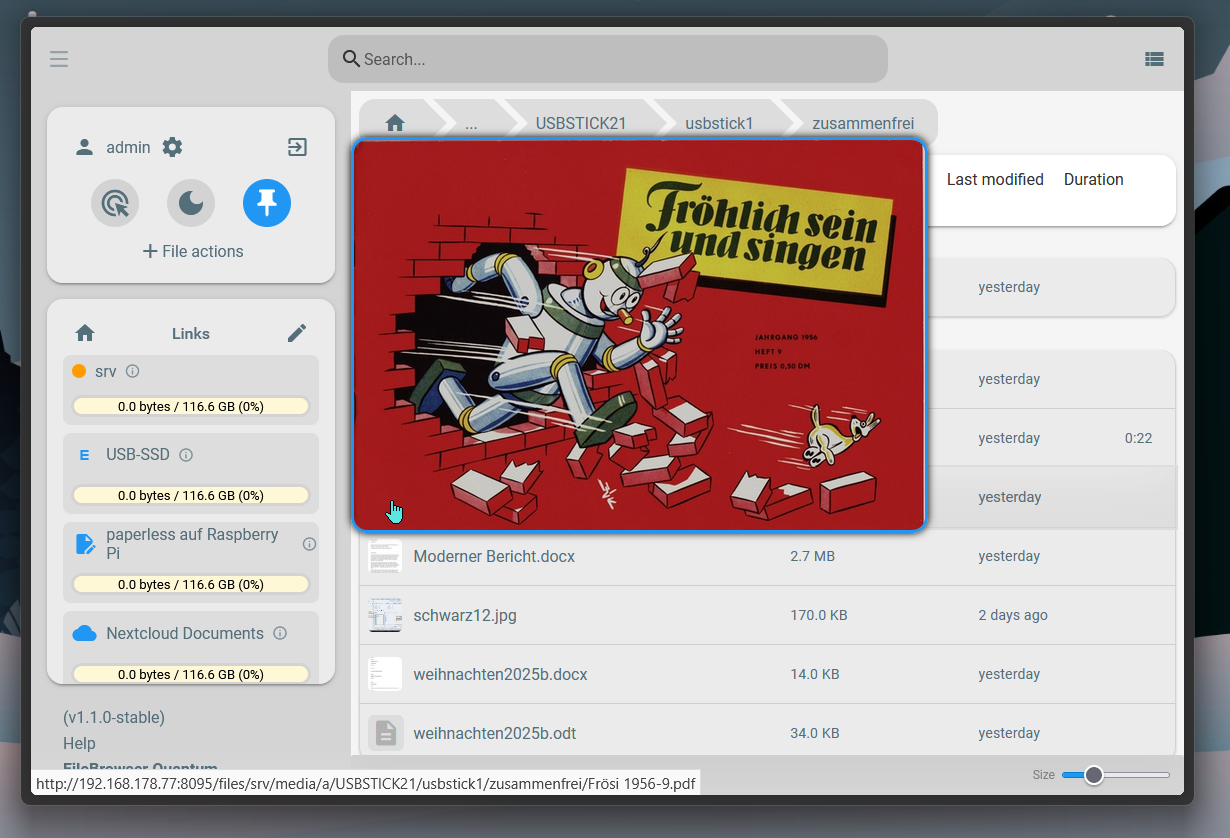Open the Help link

[79, 743]
